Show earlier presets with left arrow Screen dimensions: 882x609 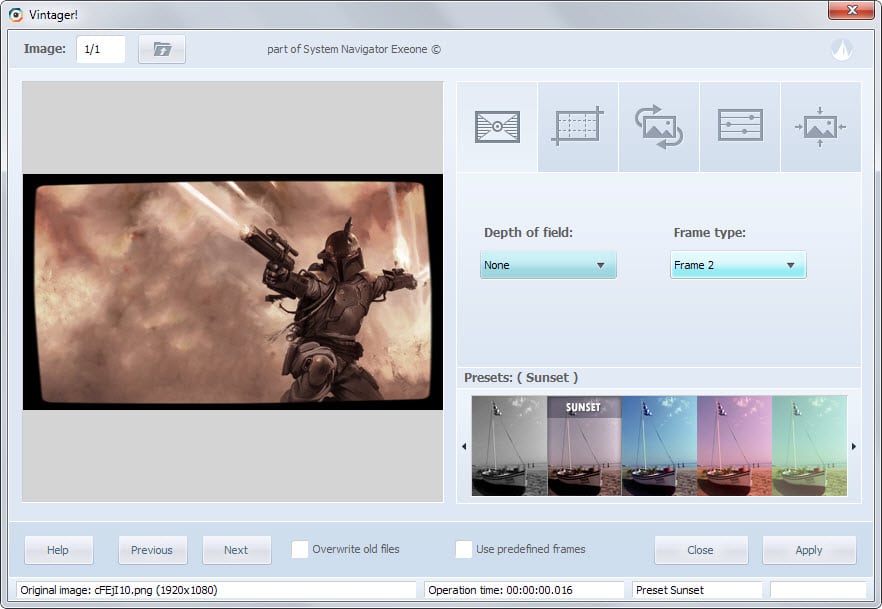click(x=464, y=446)
